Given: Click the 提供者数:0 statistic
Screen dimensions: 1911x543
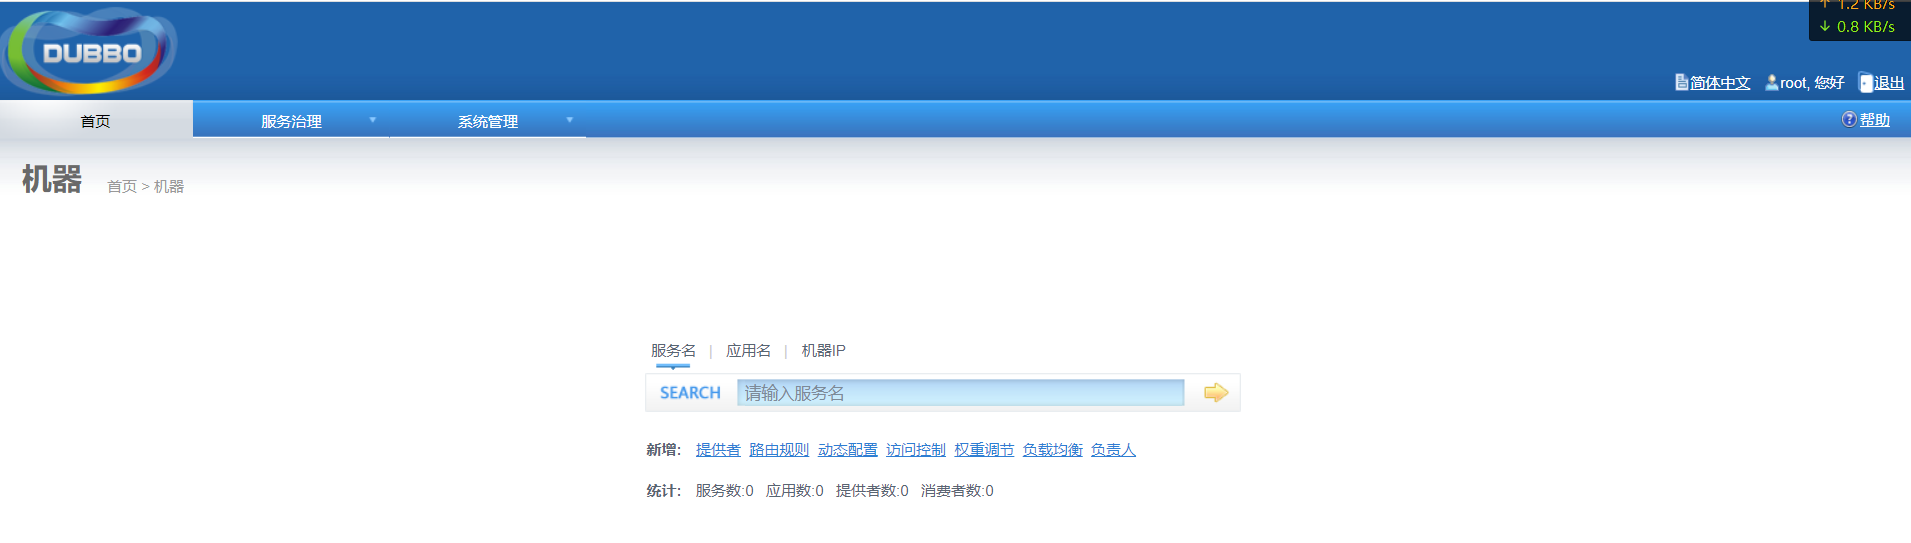Looking at the screenshot, I should pyautogui.click(x=872, y=491).
